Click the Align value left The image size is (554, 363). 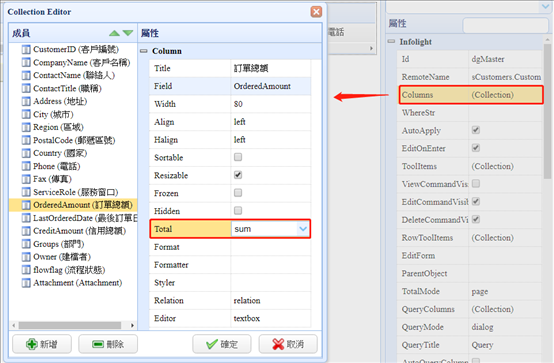click(240, 122)
